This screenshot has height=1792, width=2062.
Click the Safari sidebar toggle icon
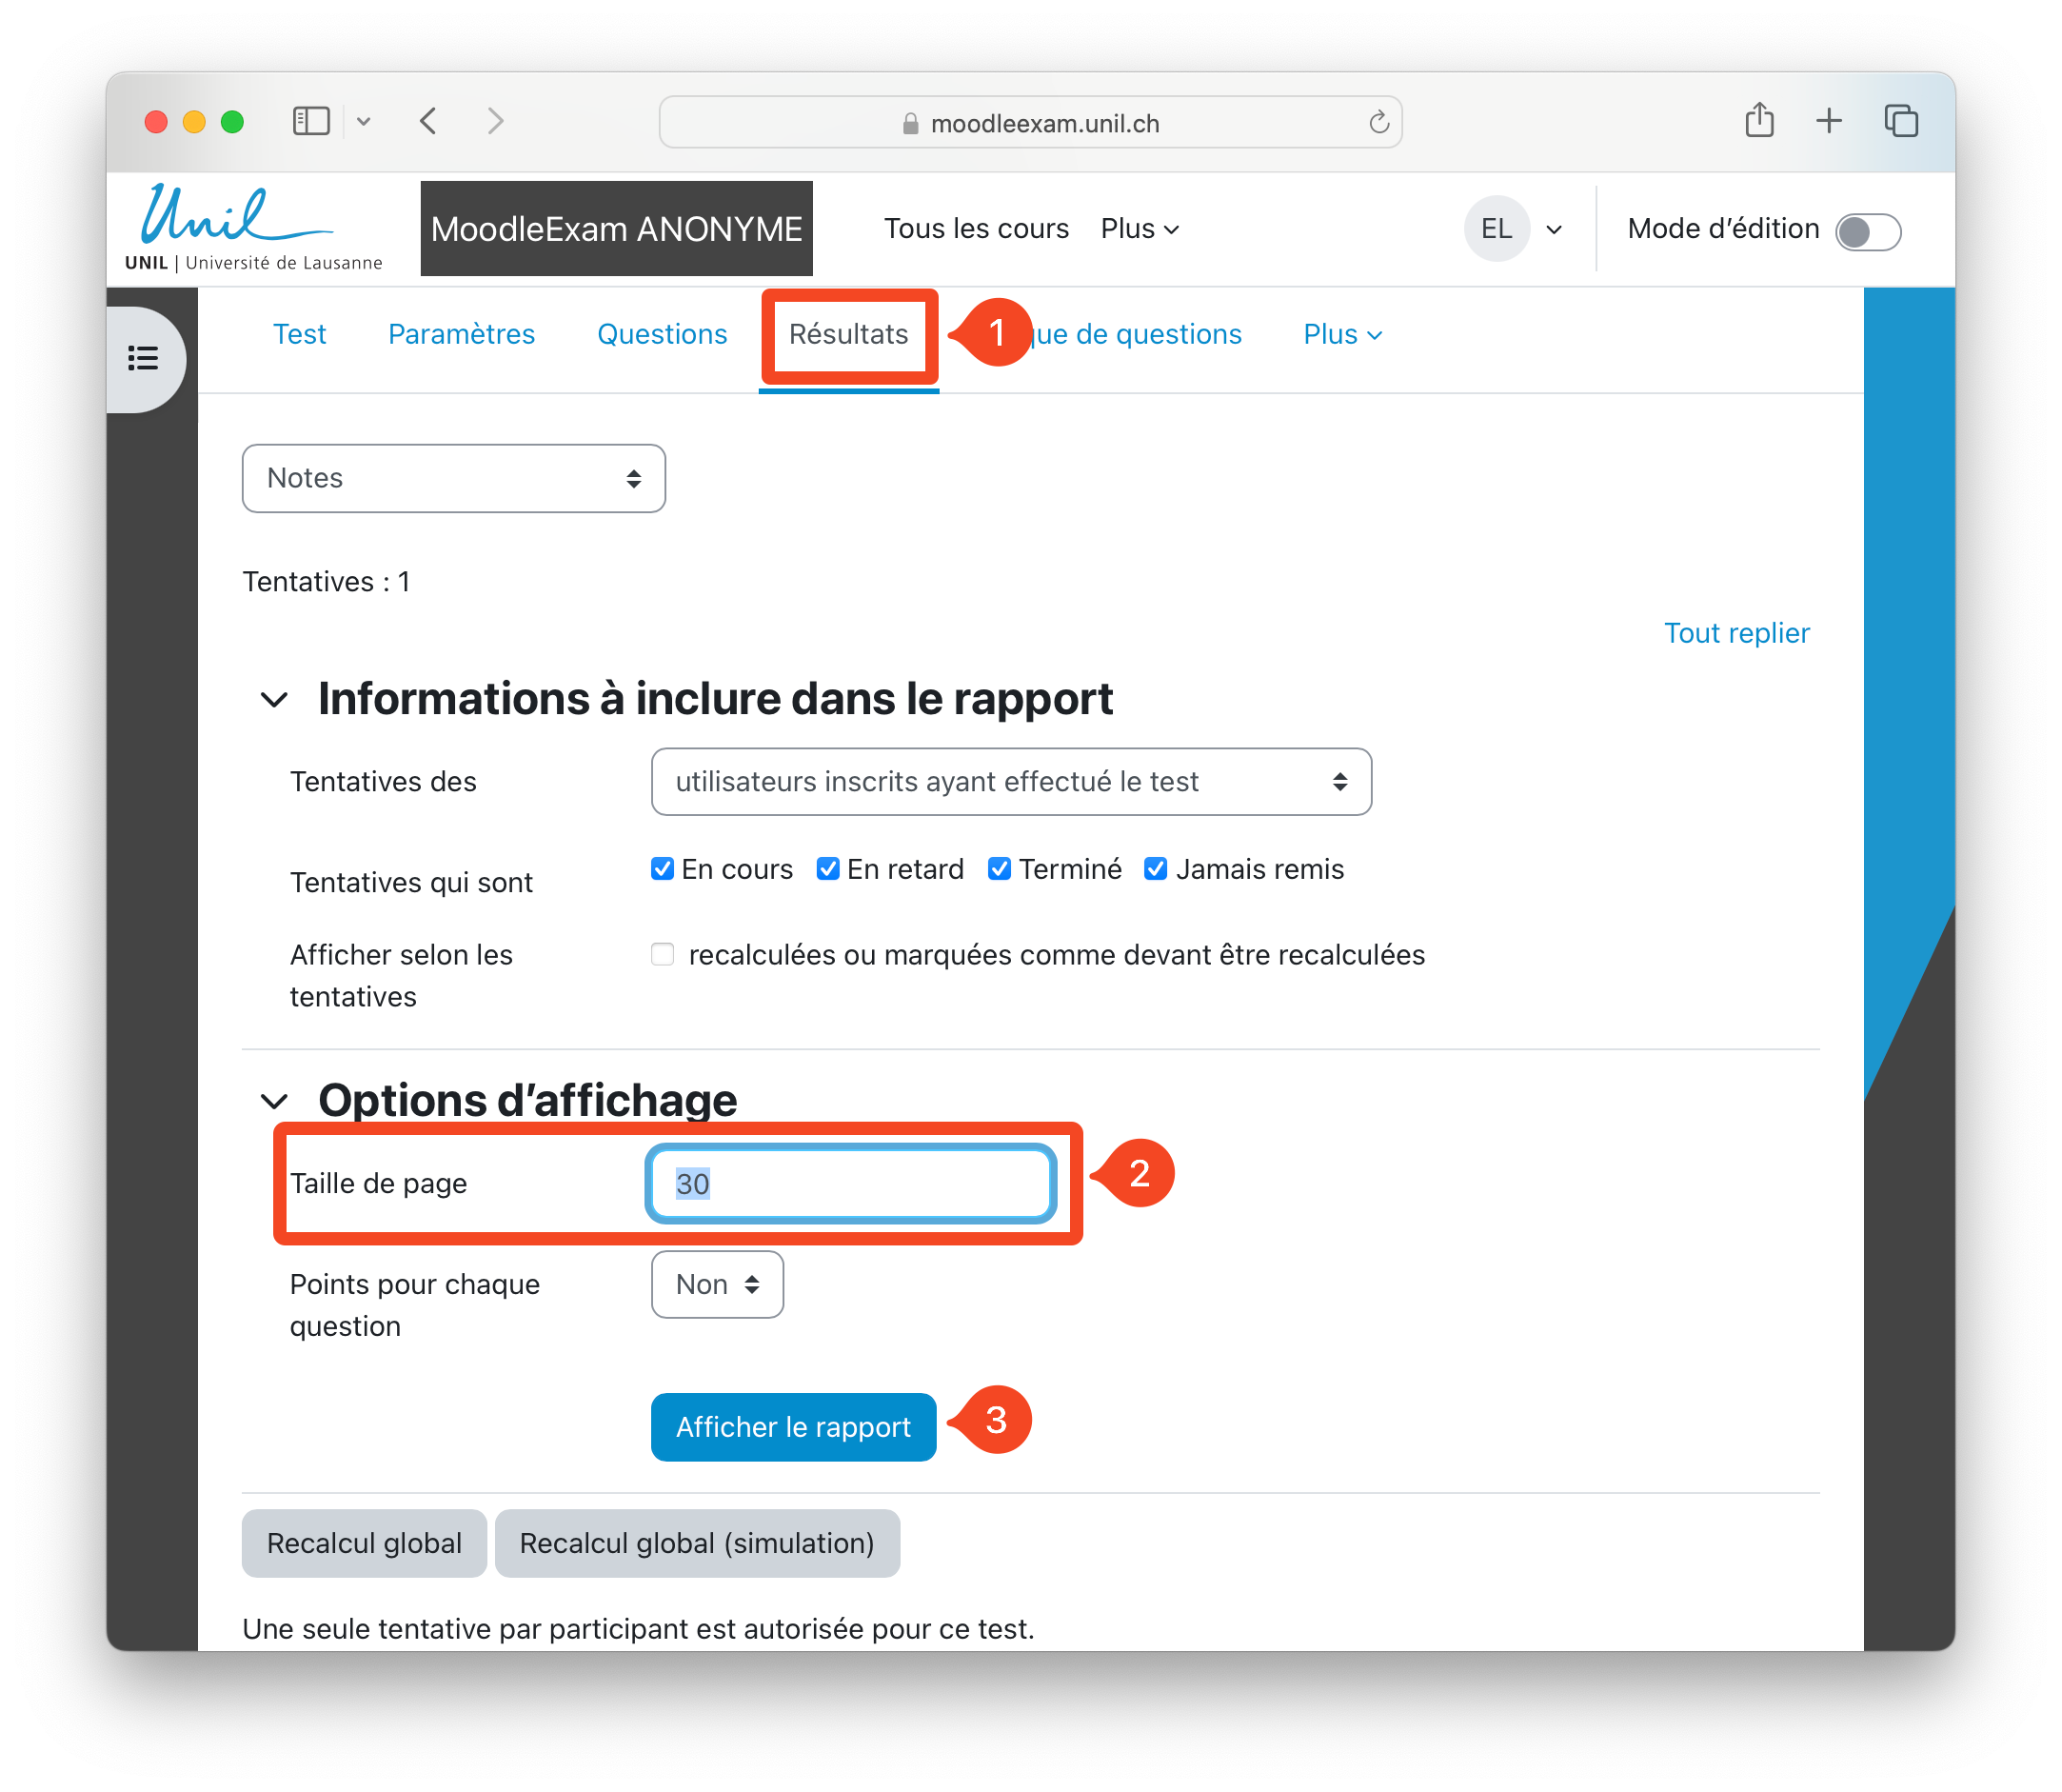(311, 121)
